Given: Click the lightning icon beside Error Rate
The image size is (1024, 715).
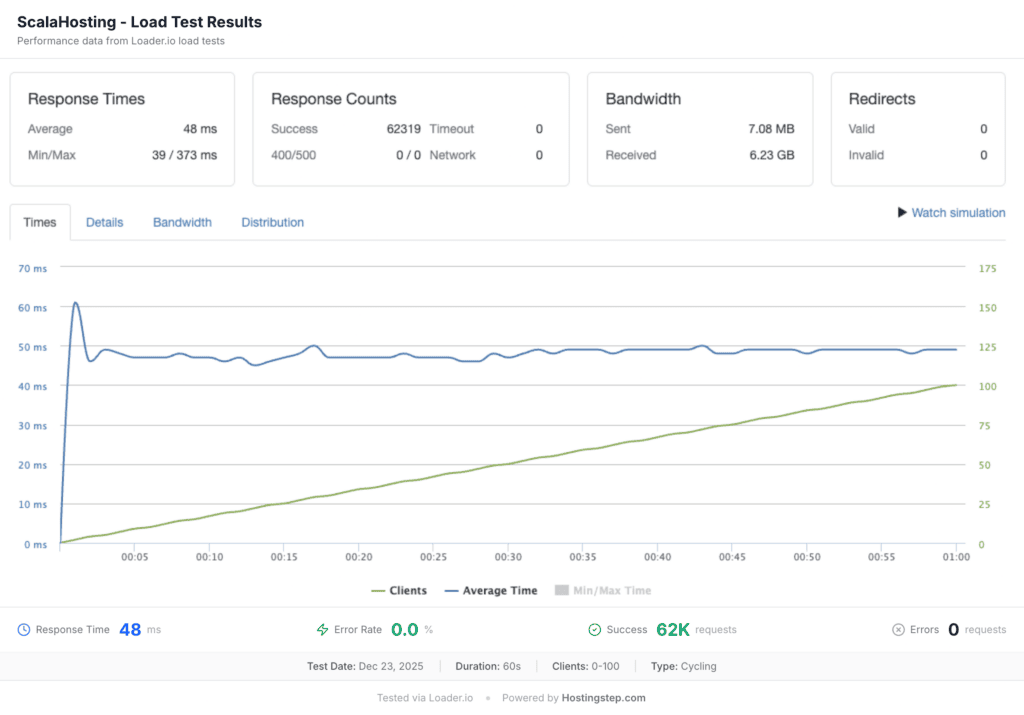Looking at the screenshot, I should [x=323, y=629].
